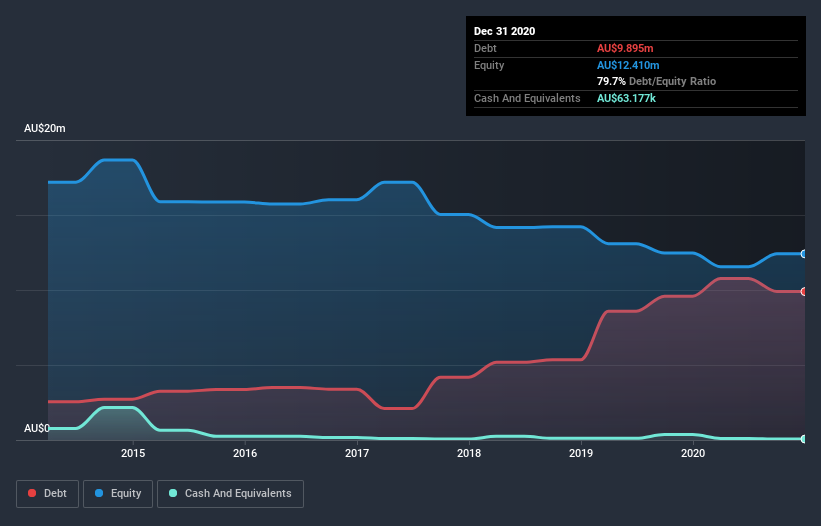Click the AU$0 y-axis label
The image size is (821, 526).
[x=37, y=428]
